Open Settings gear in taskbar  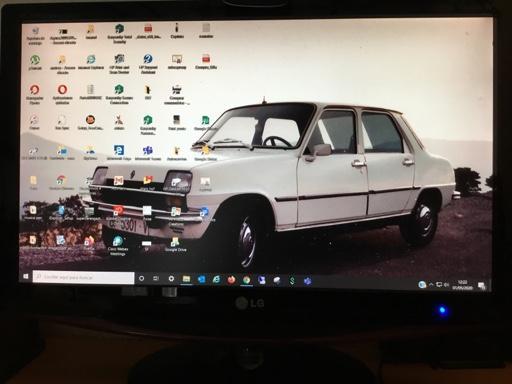pyautogui.click(x=171, y=278)
